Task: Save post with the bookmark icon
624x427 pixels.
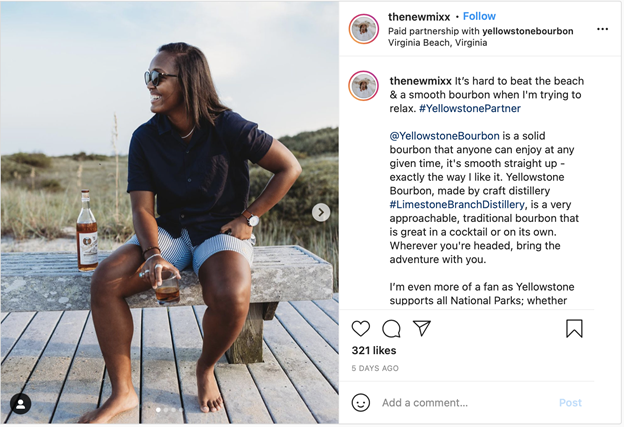Action: [574, 328]
